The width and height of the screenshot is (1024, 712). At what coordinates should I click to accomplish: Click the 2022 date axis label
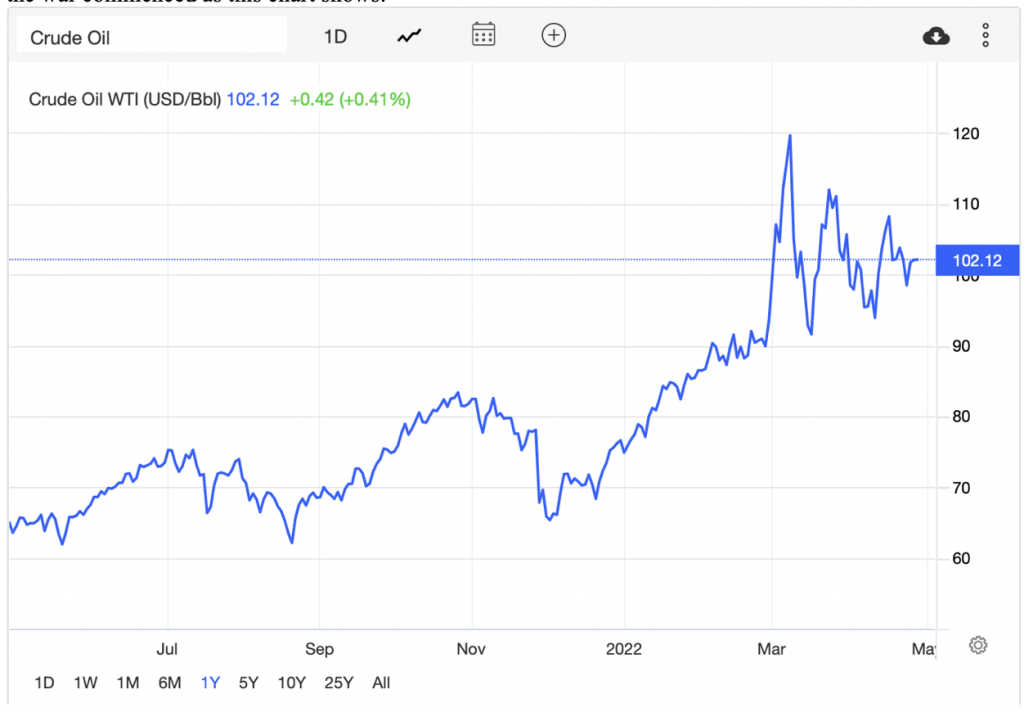(x=624, y=649)
